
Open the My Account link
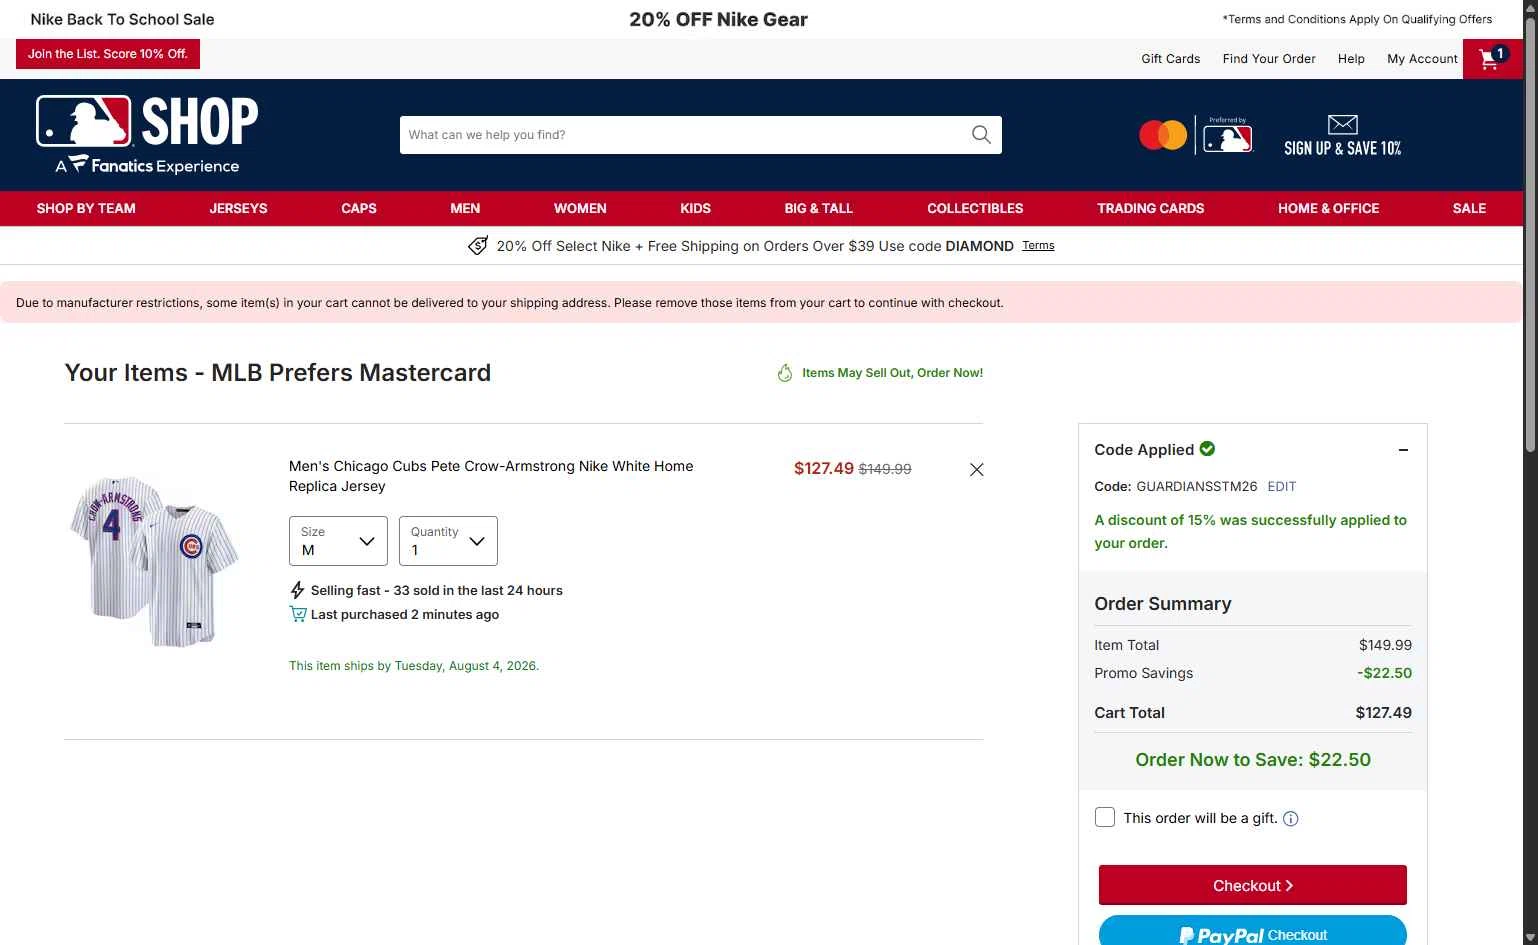point(1422,59)
